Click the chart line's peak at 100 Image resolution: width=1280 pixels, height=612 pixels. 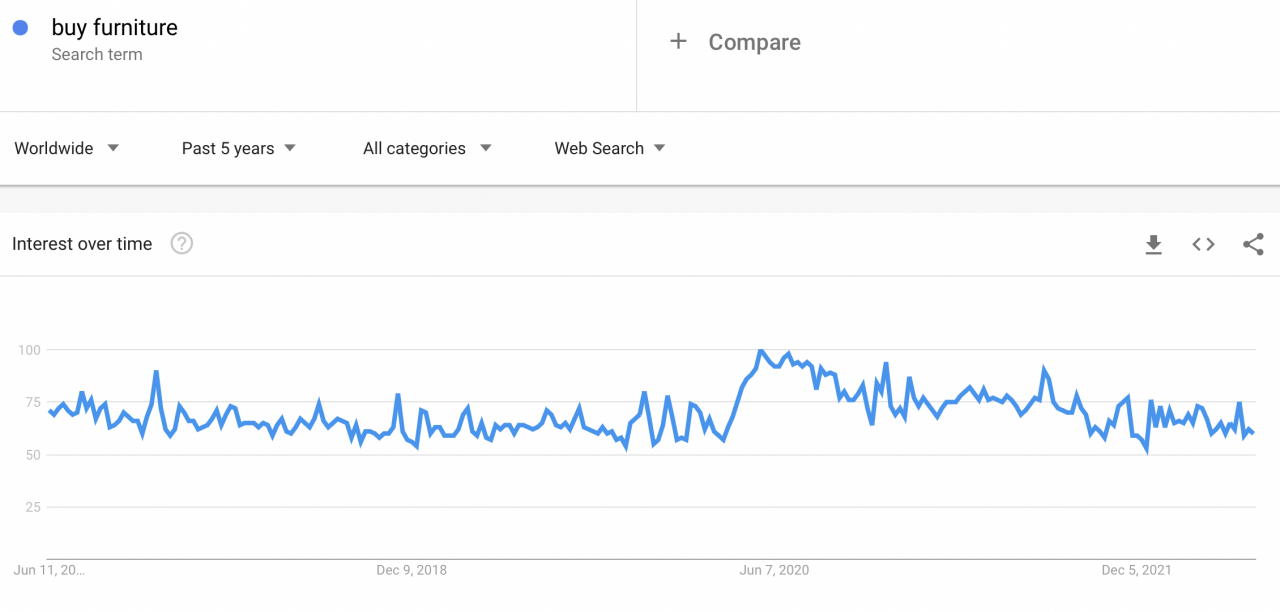click(761, 351)
